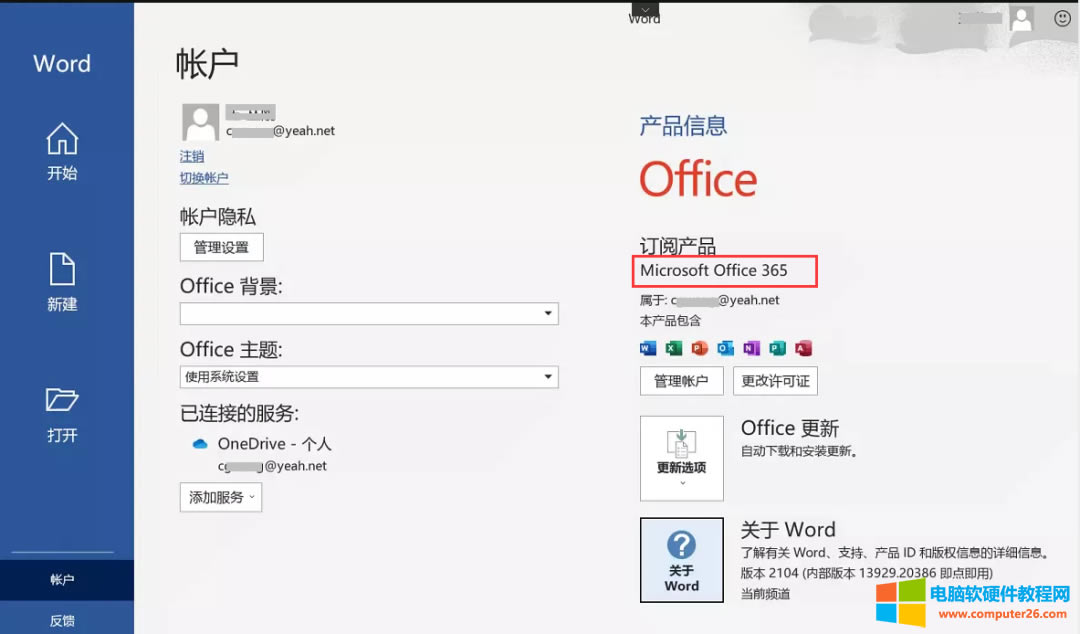The width and height of the screenshot is (1080, 634).
Task: Switch to the 开始 sidebar item
Action: pos(61,152)
